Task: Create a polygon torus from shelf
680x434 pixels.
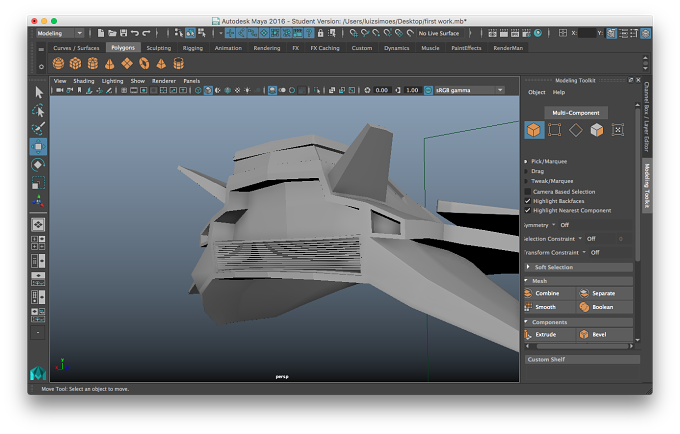Action: click(144, 64)
